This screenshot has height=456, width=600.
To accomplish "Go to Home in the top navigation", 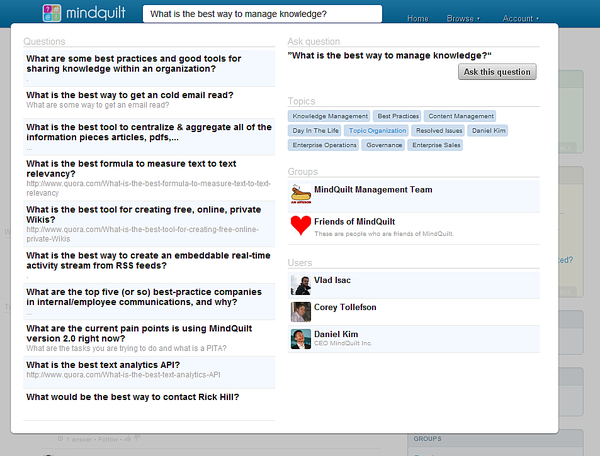I will click(417, 18).
